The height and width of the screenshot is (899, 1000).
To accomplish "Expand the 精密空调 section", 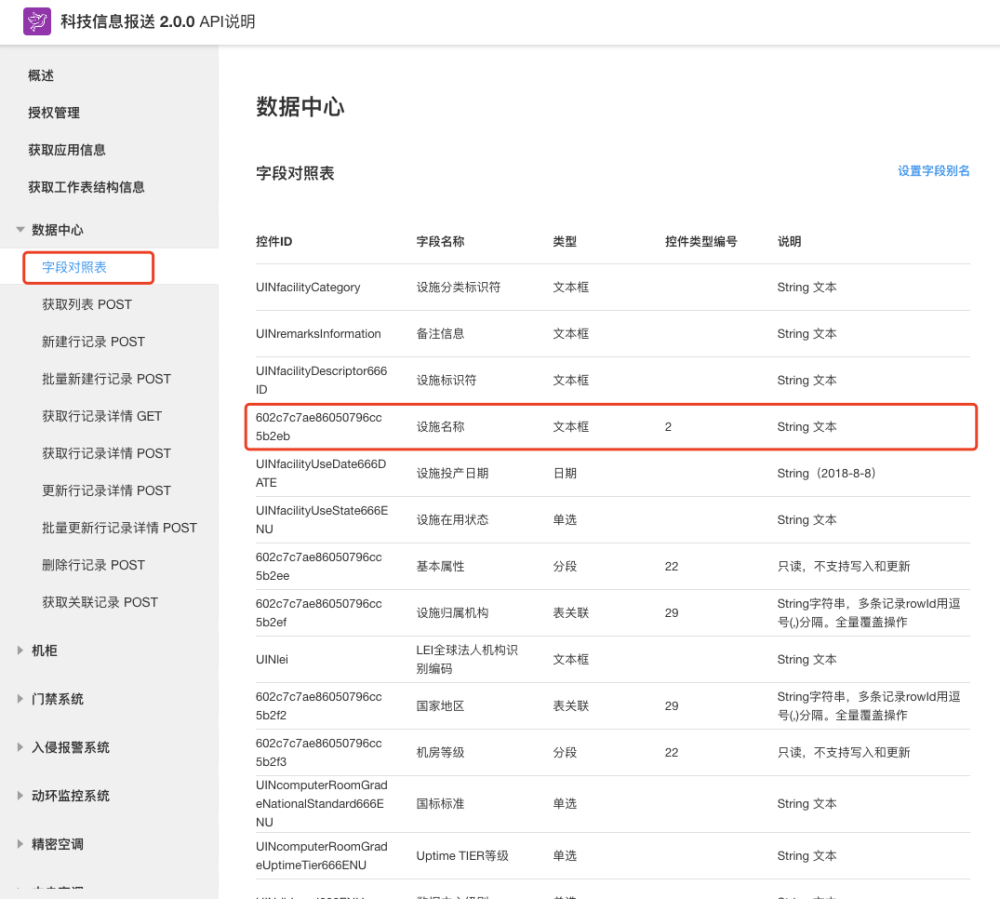I will pos(20,844).
